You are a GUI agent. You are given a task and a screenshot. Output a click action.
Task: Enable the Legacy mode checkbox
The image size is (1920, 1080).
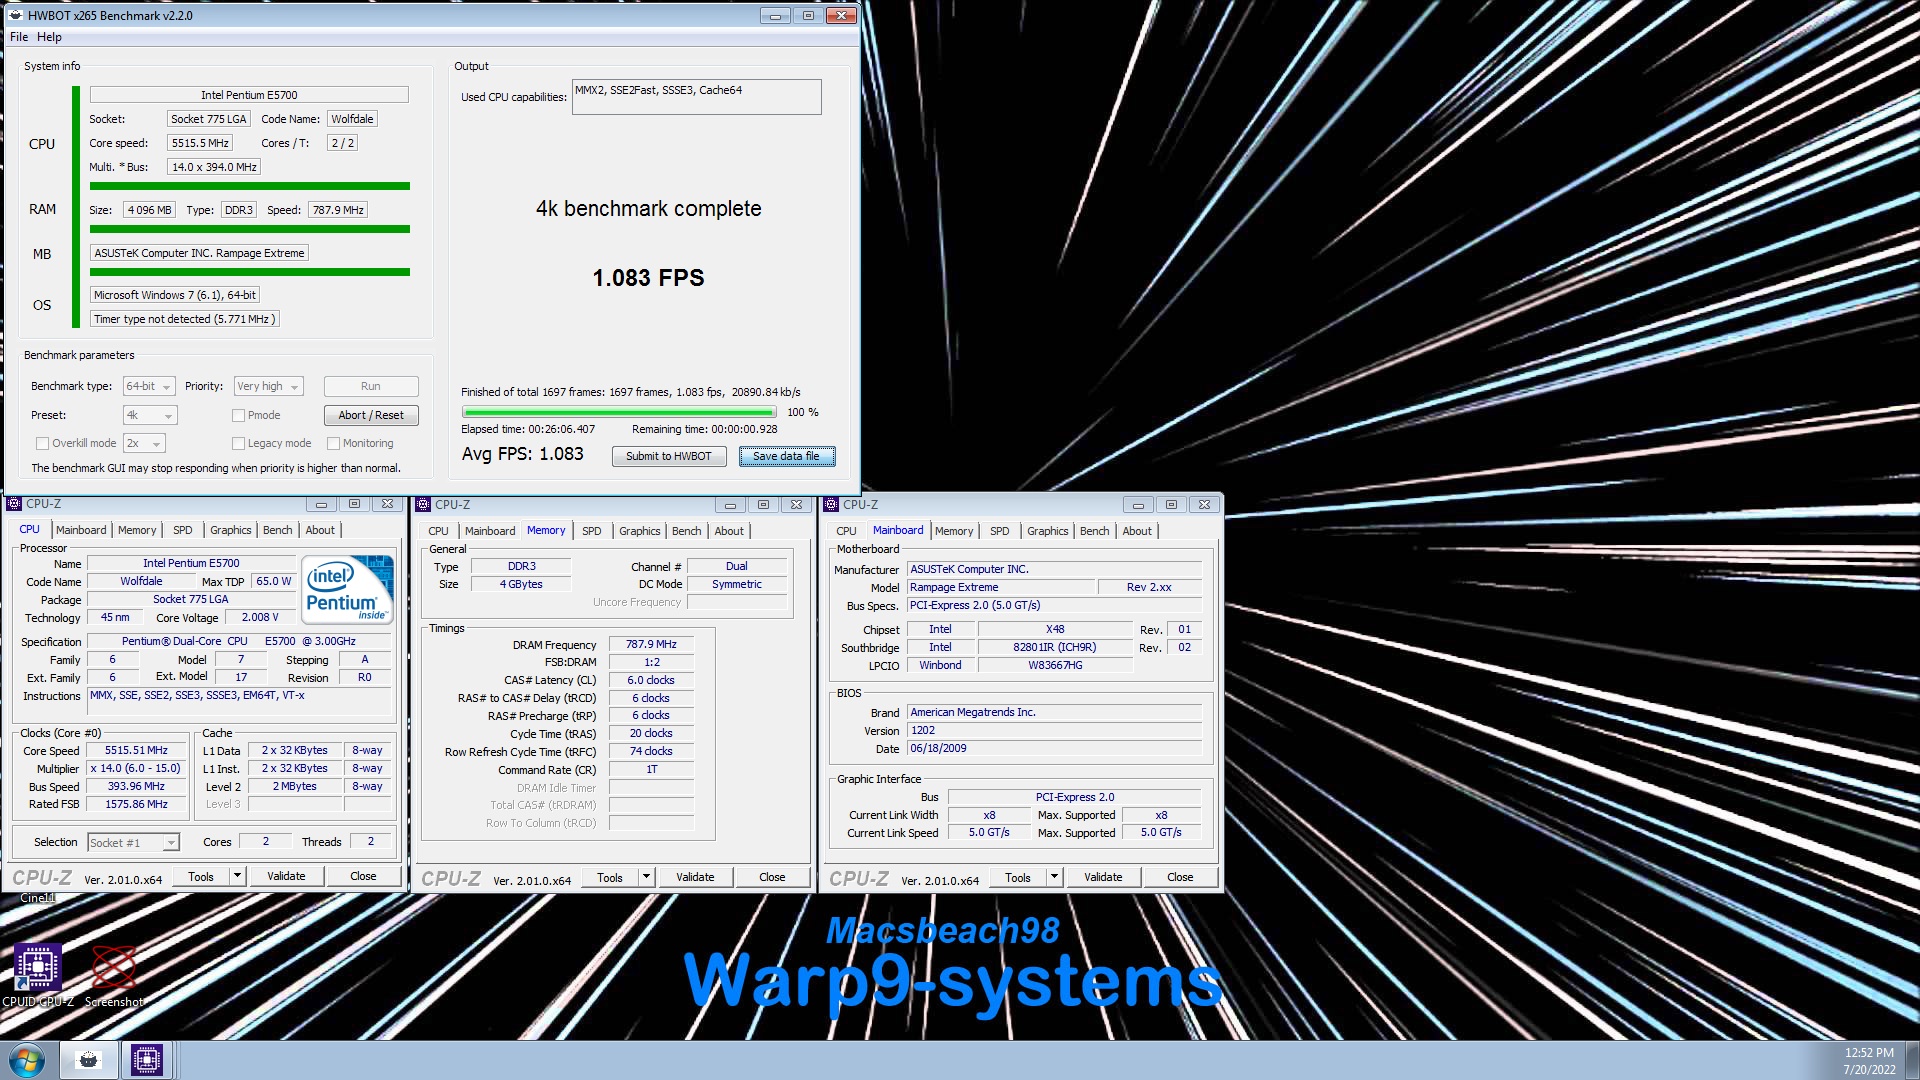(x=238, y=443)
